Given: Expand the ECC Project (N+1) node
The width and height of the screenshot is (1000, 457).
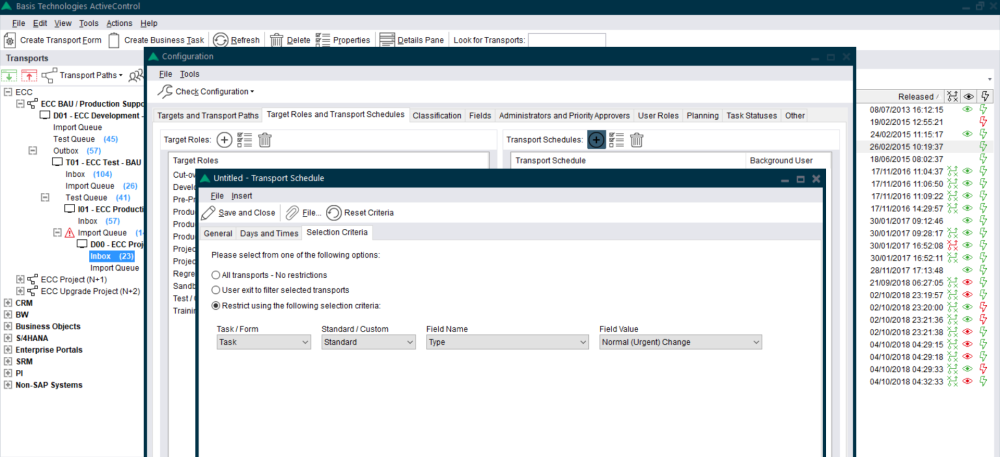Looking at the screenshot, I should [20, 280].
